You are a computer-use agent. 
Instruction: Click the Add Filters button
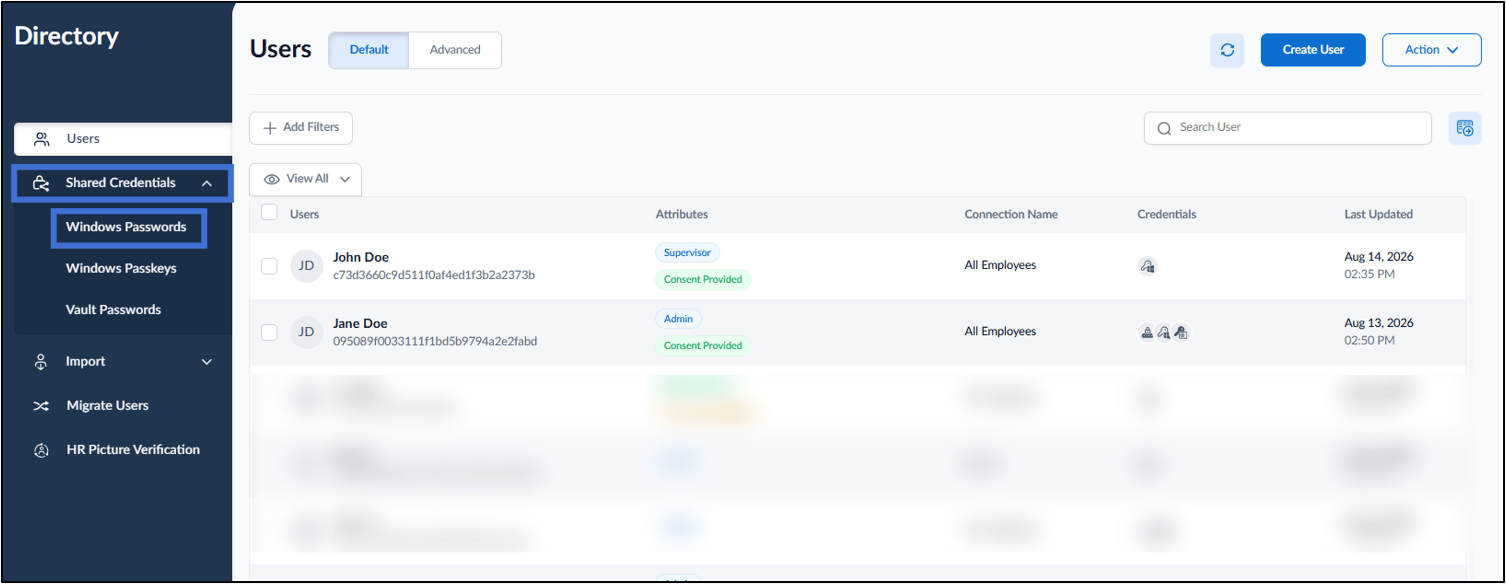[x=301, y=128]
